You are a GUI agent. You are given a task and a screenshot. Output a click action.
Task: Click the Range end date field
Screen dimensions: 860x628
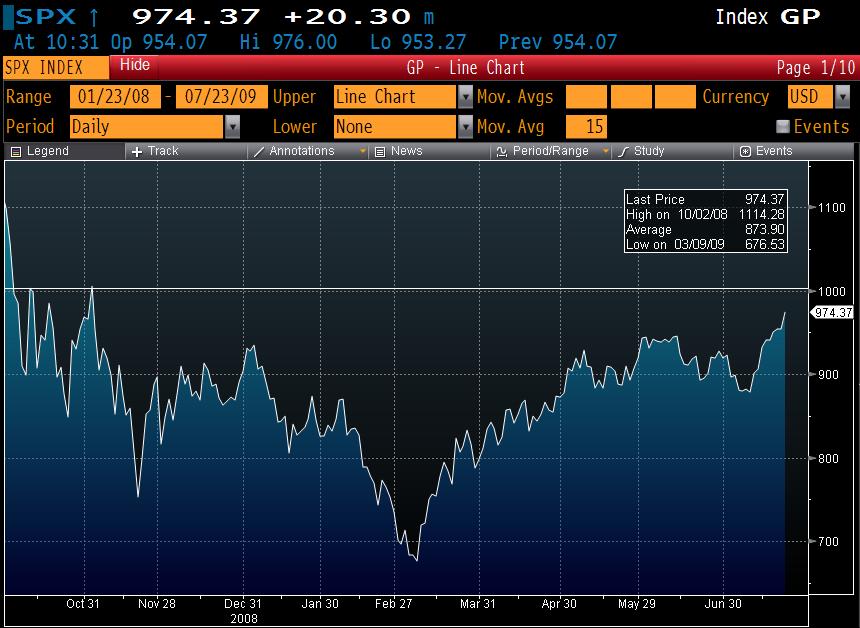coord(220,97)
